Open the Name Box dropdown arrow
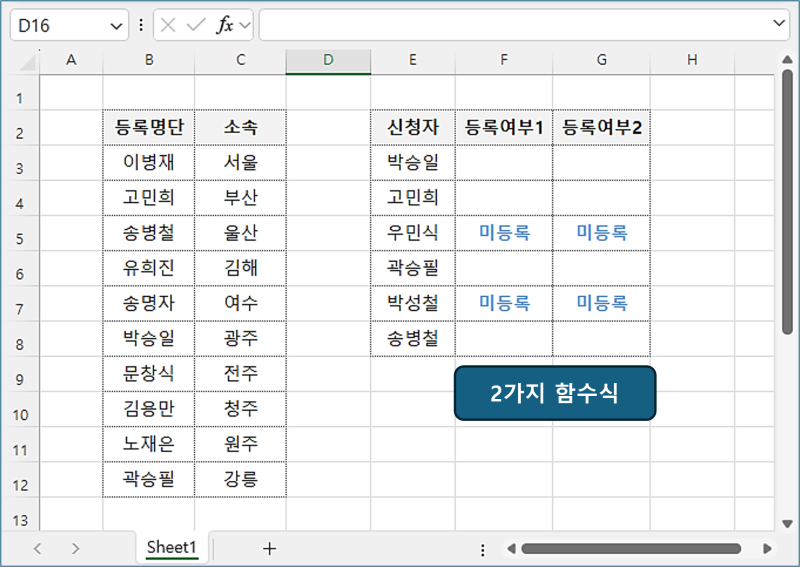The height and width of the screenshot is (567, 800). click(x=116, y=25)
